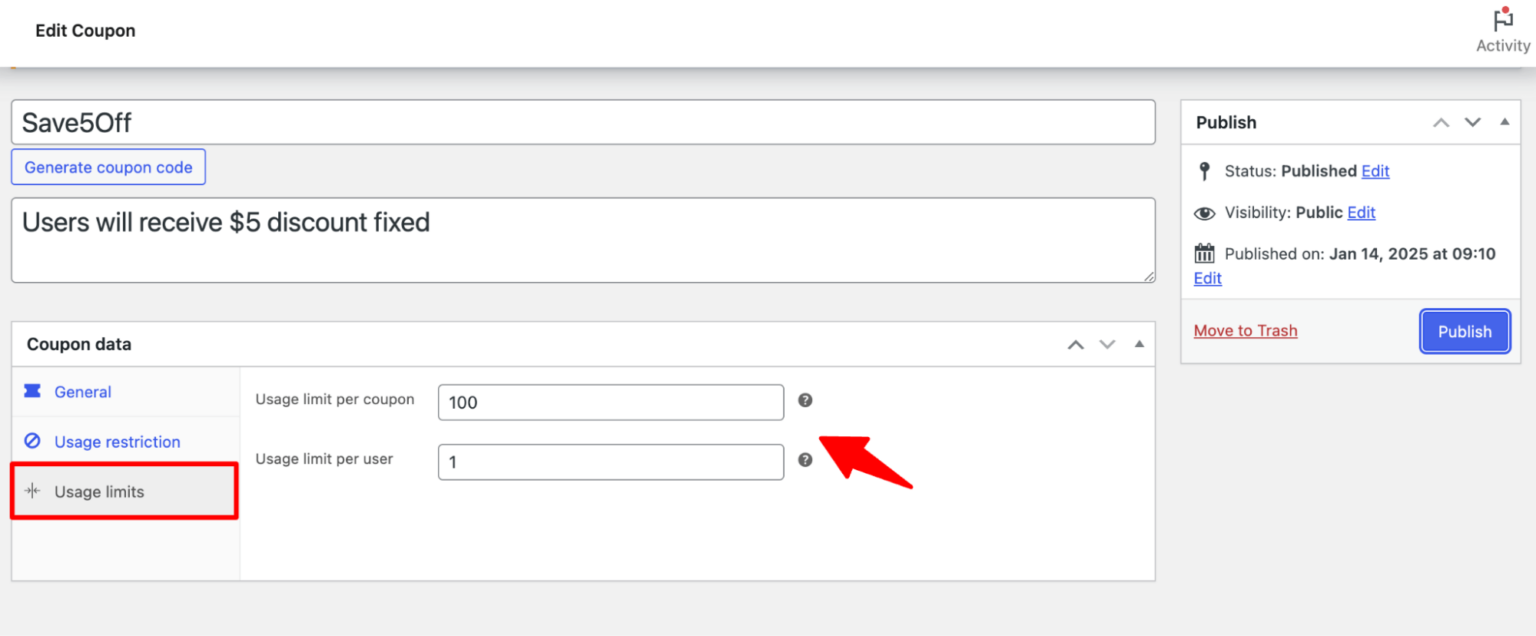Click Move to Trash
This screenshot has height=636, width=1536.
[x=1245, y=330]
